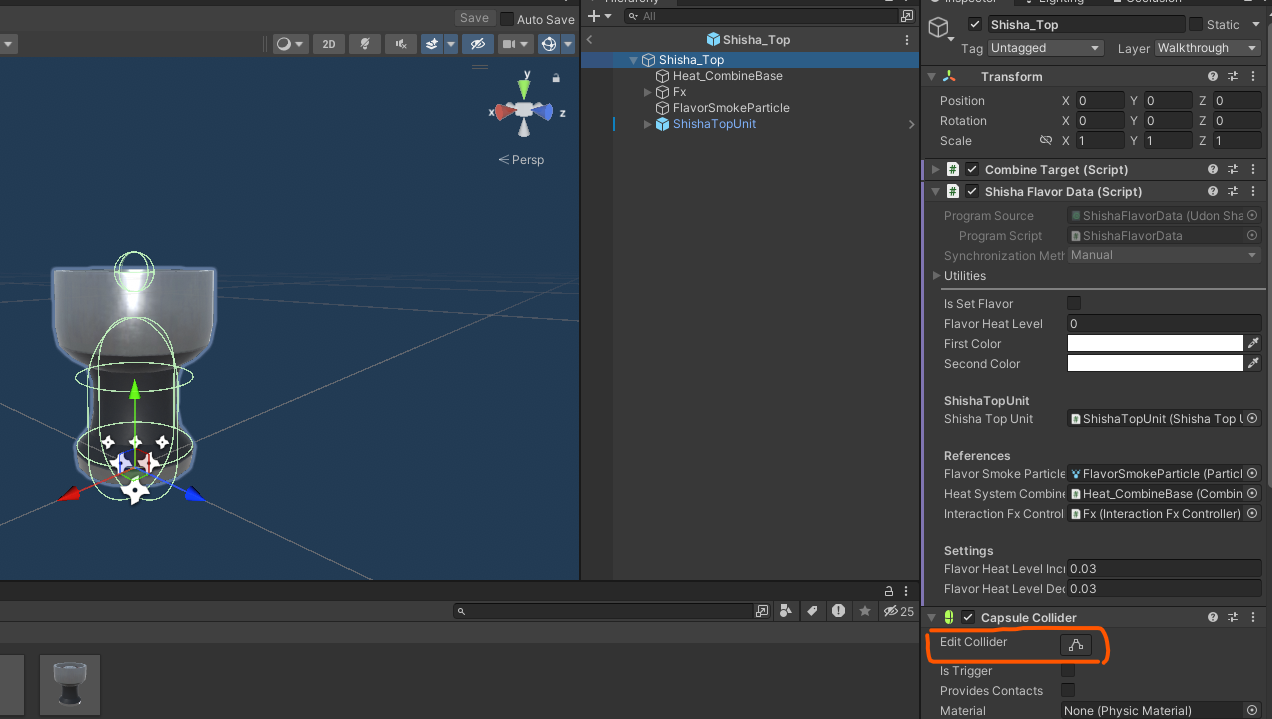
Task: Toggle scene visibility of hidden objects
Action: [x=479, y=44]
